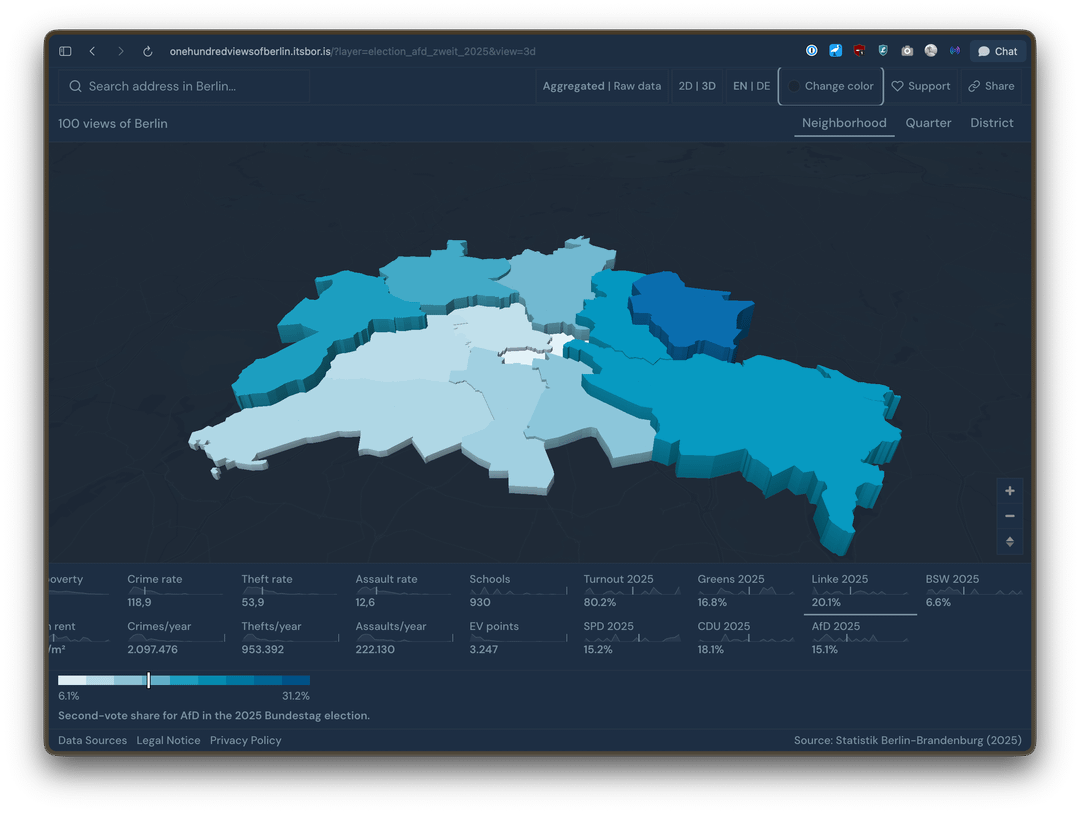Open the Change color picker
Viewport: 1080px width, 814px height.
[x=830, y=86]
